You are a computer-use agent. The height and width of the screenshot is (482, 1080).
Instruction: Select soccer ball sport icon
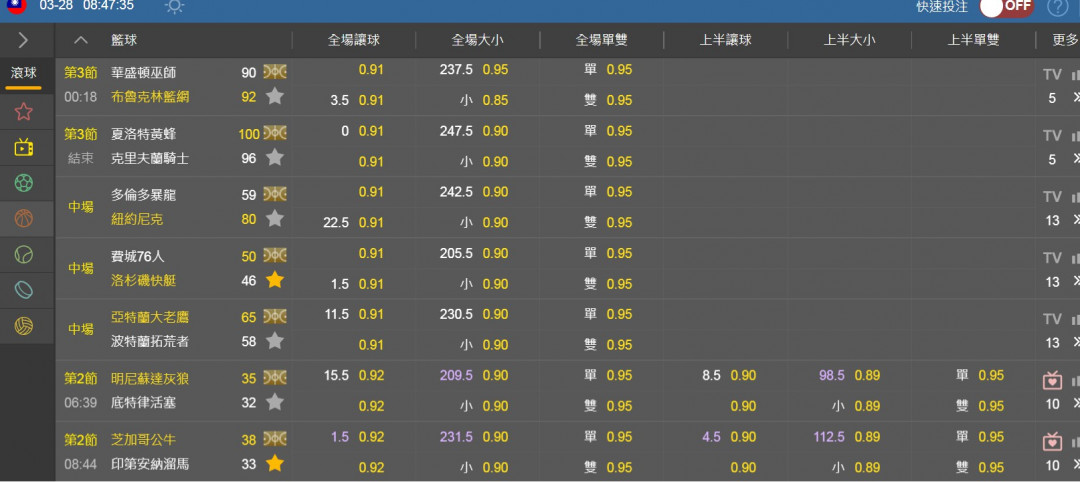(x=23, y=183)
